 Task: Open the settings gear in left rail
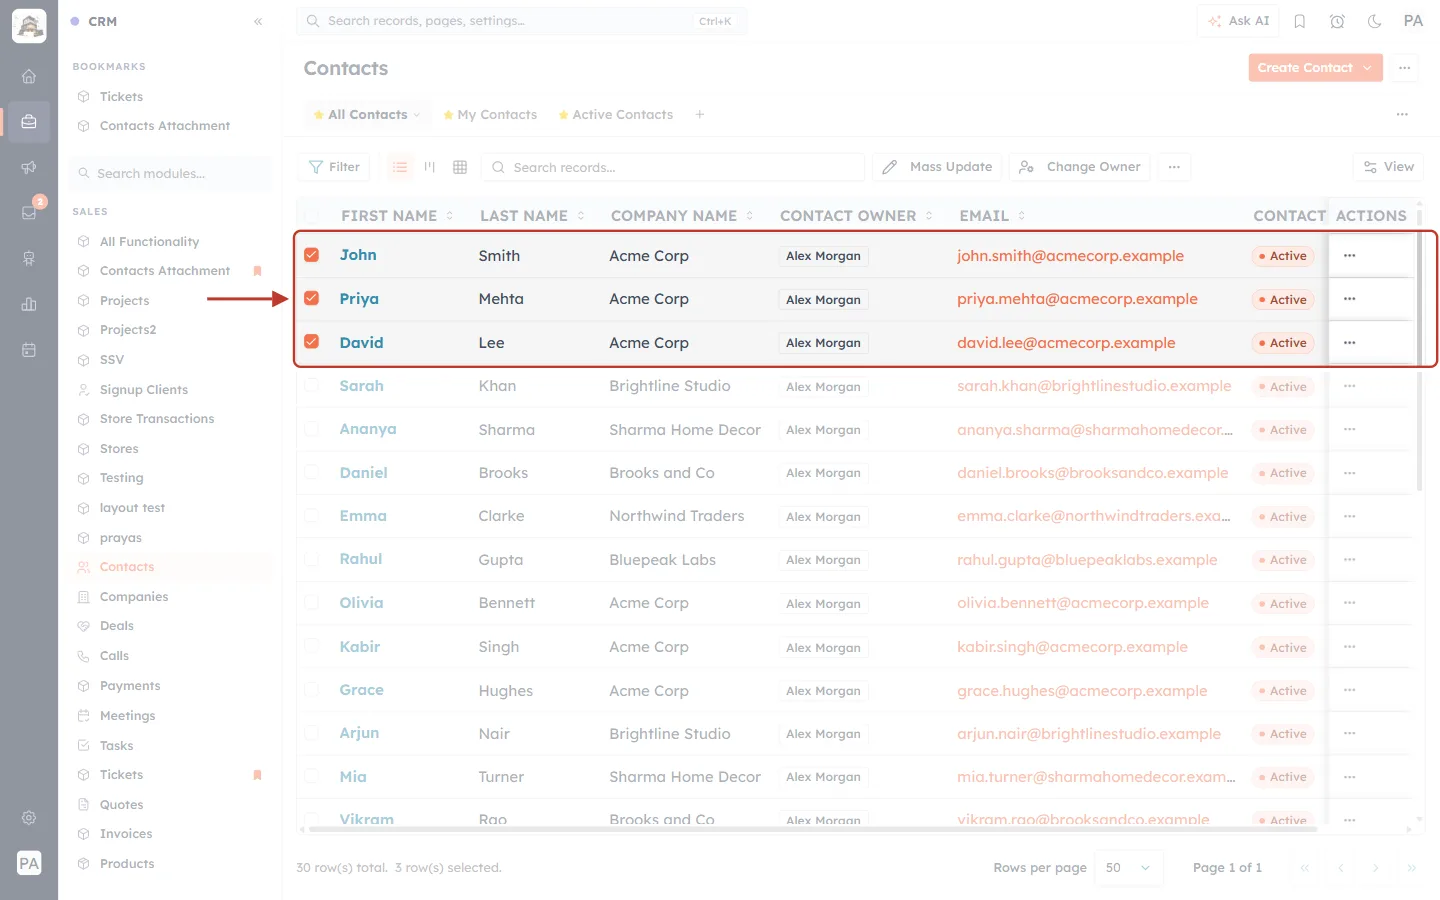click(x=29, y=817)
